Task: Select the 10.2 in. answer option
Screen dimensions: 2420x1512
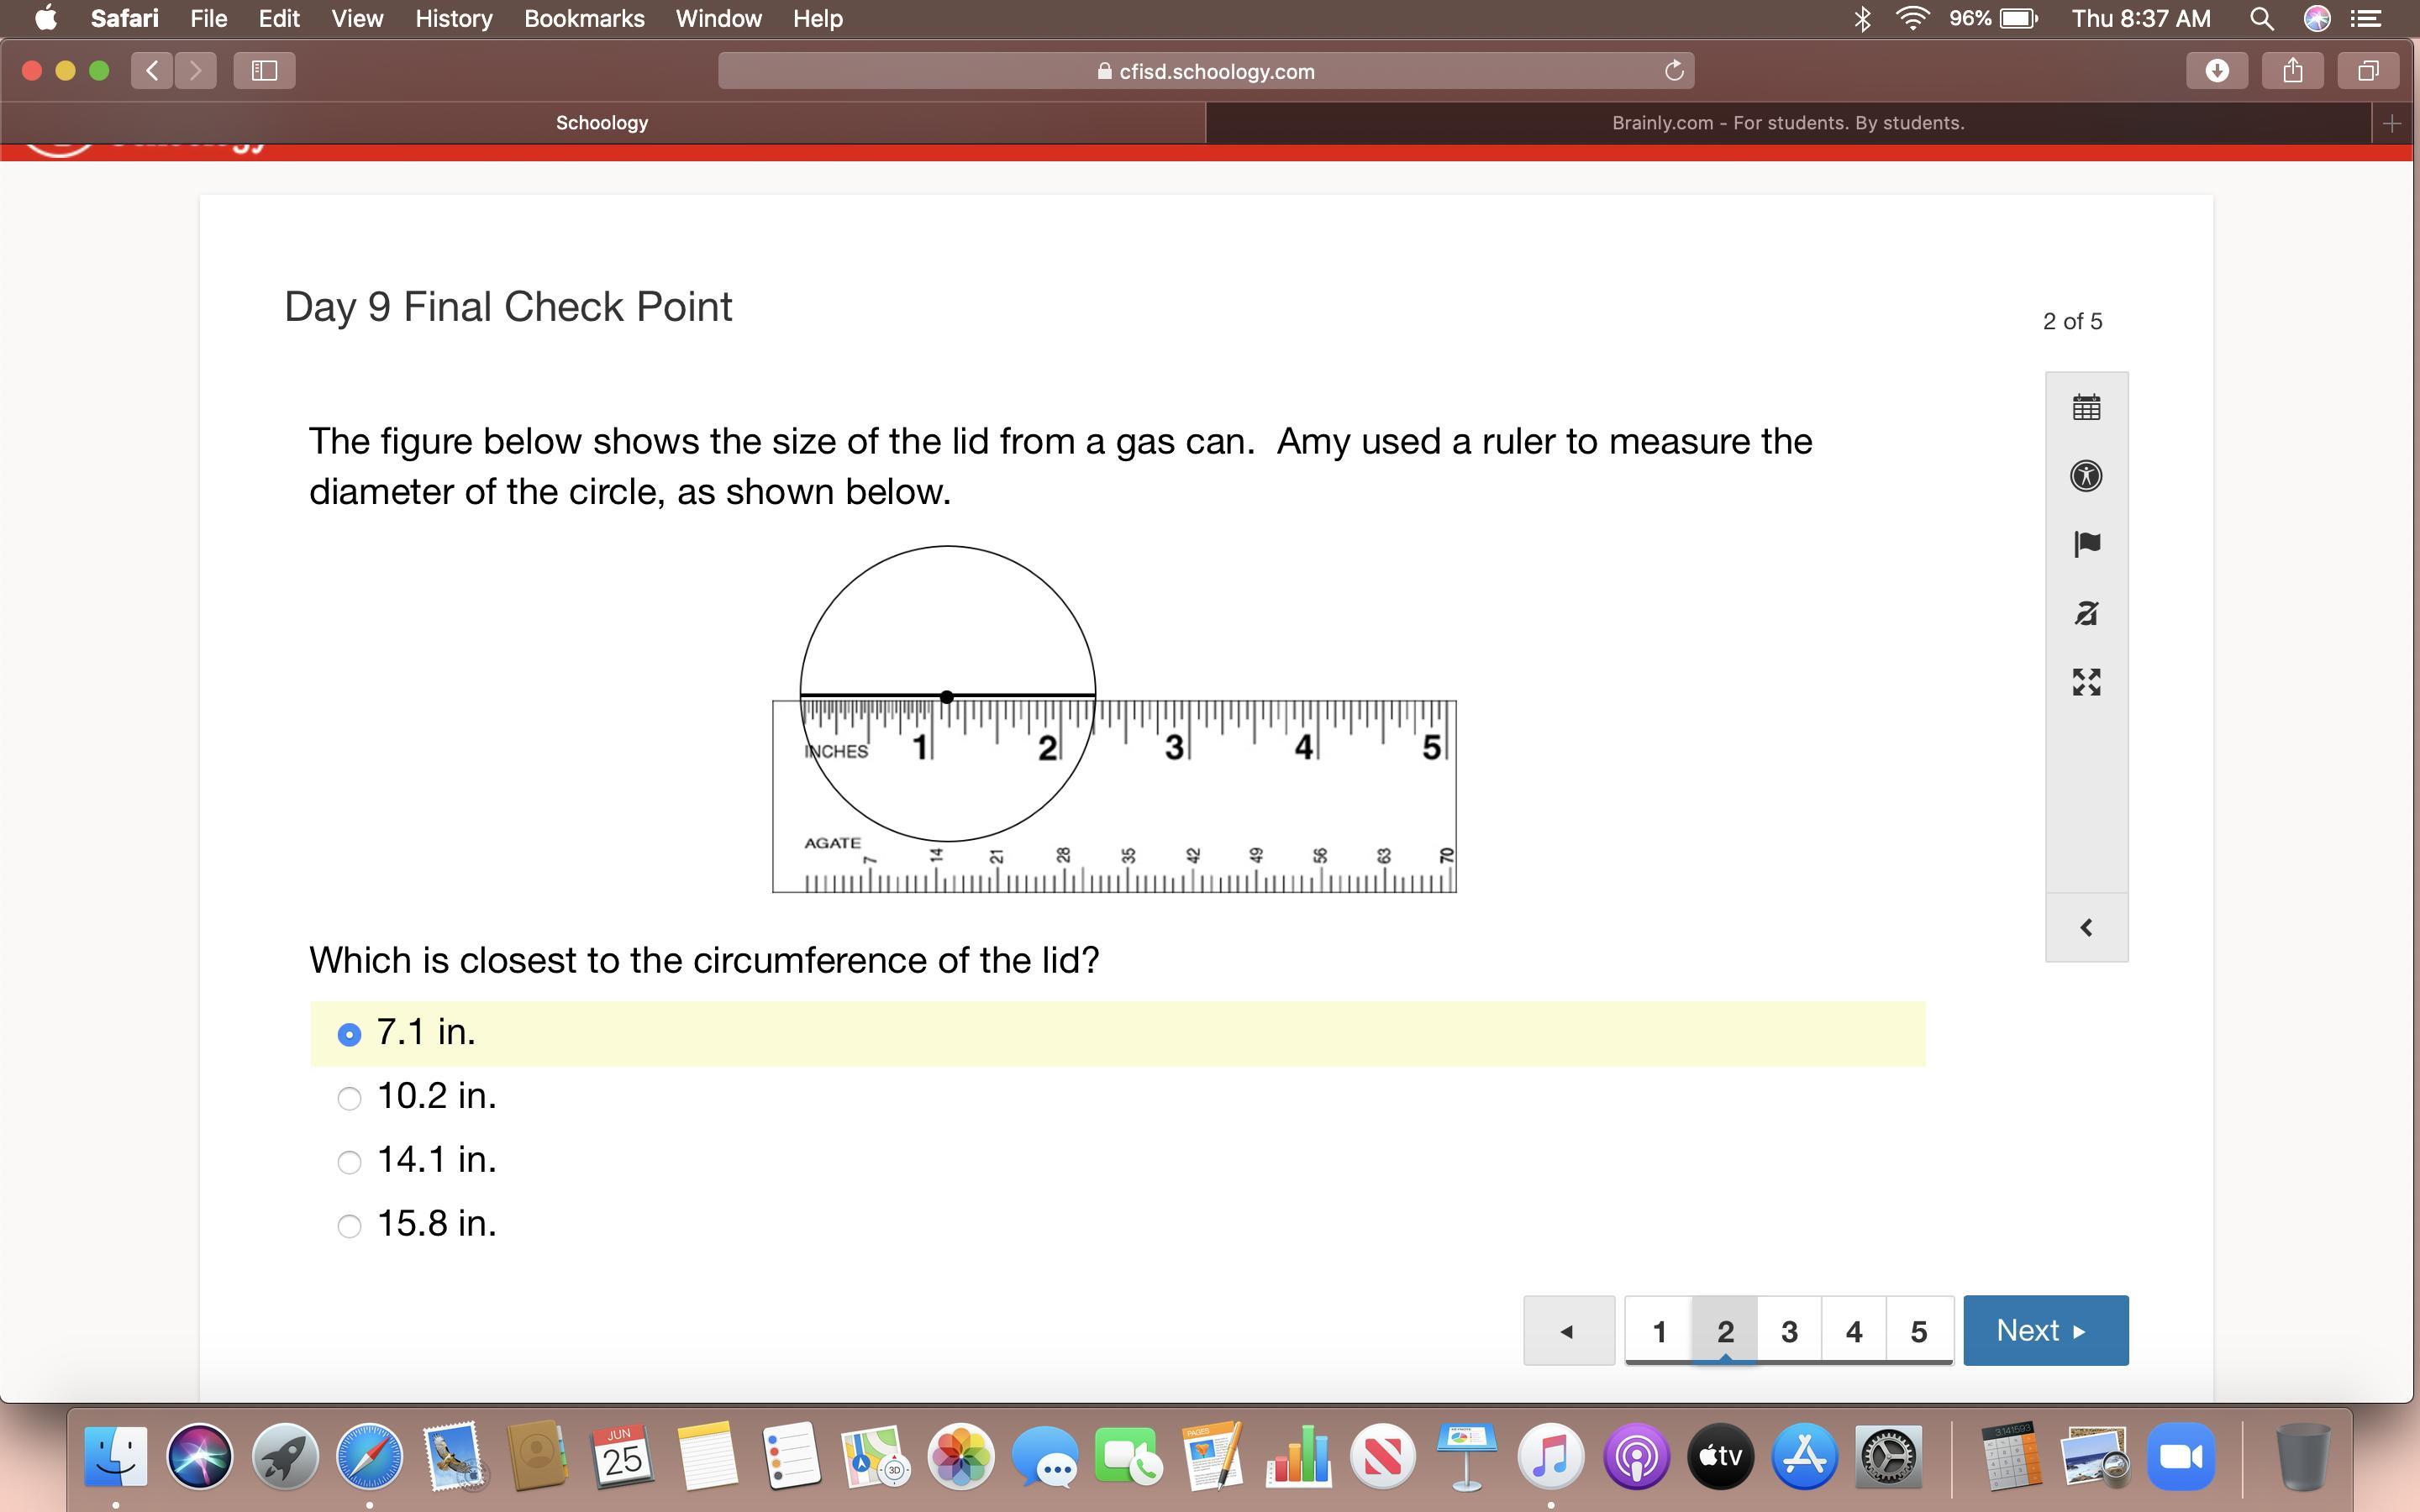Action: (349, 1098)
